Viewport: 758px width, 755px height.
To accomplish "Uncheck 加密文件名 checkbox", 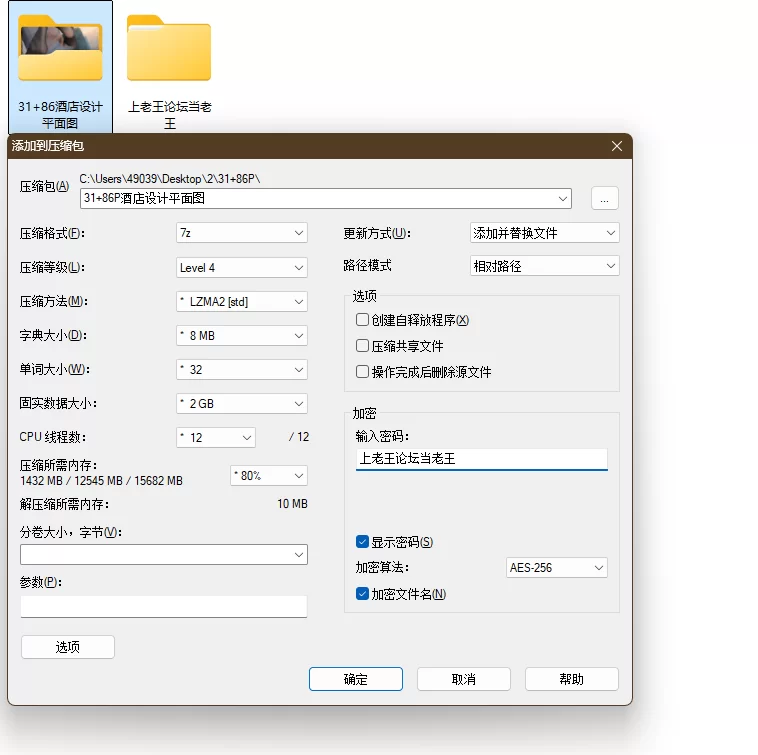I will [x=362, y=594].
